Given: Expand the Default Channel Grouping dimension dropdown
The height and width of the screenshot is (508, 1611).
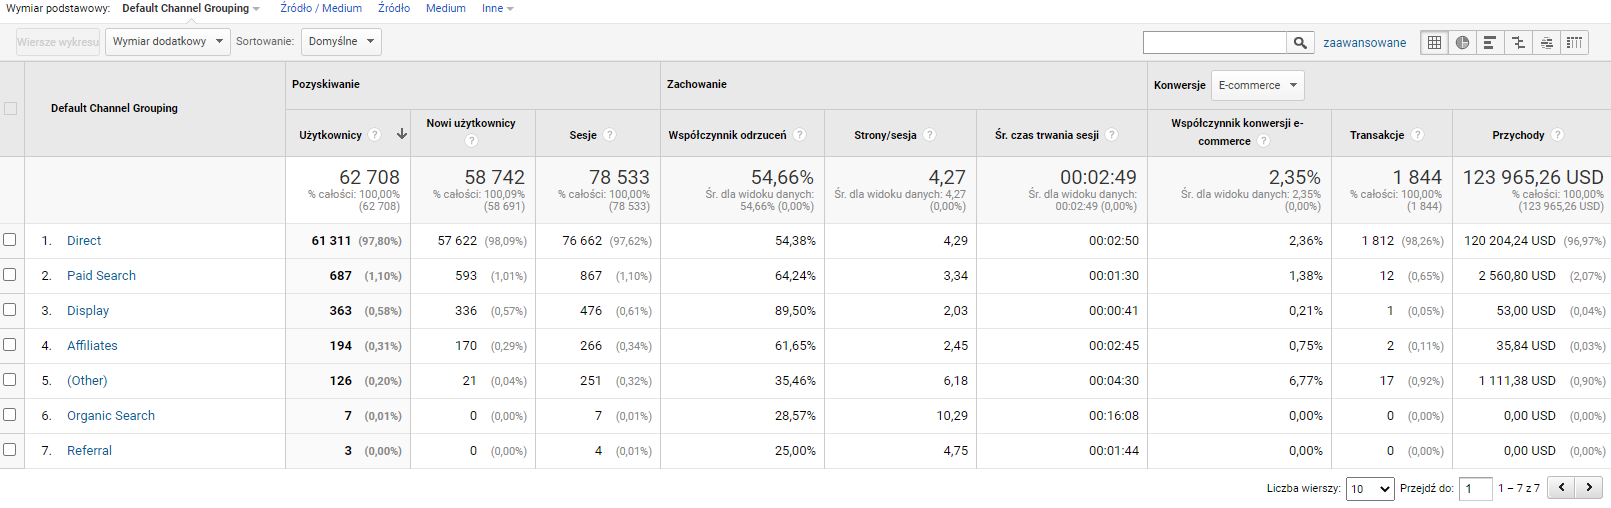Looking at the screenshot, I should point(191,8).
